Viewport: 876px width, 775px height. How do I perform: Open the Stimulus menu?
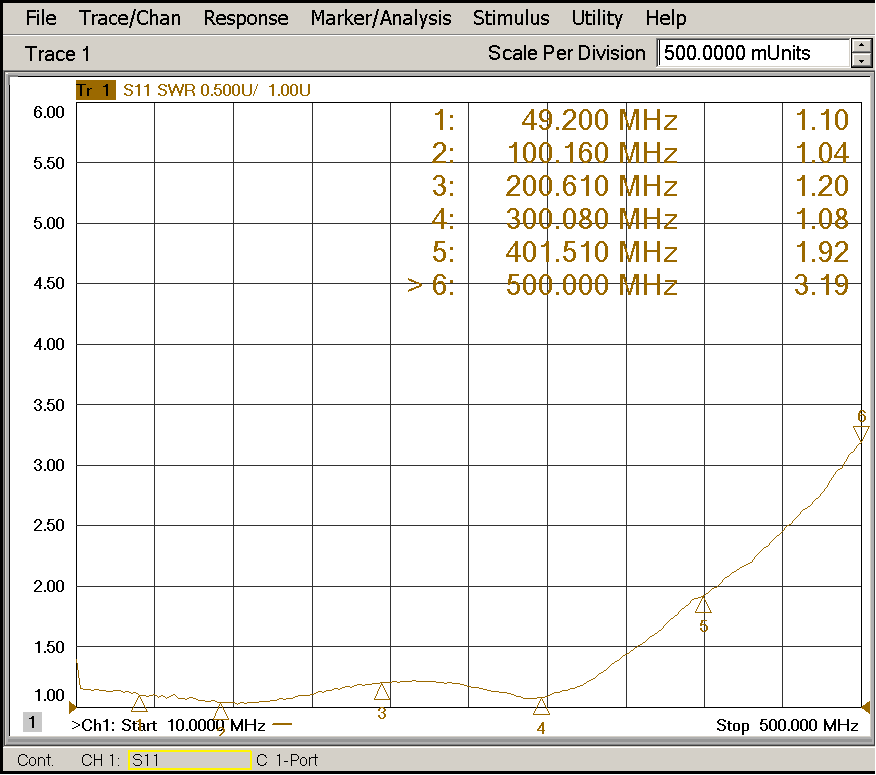[510, 18]
